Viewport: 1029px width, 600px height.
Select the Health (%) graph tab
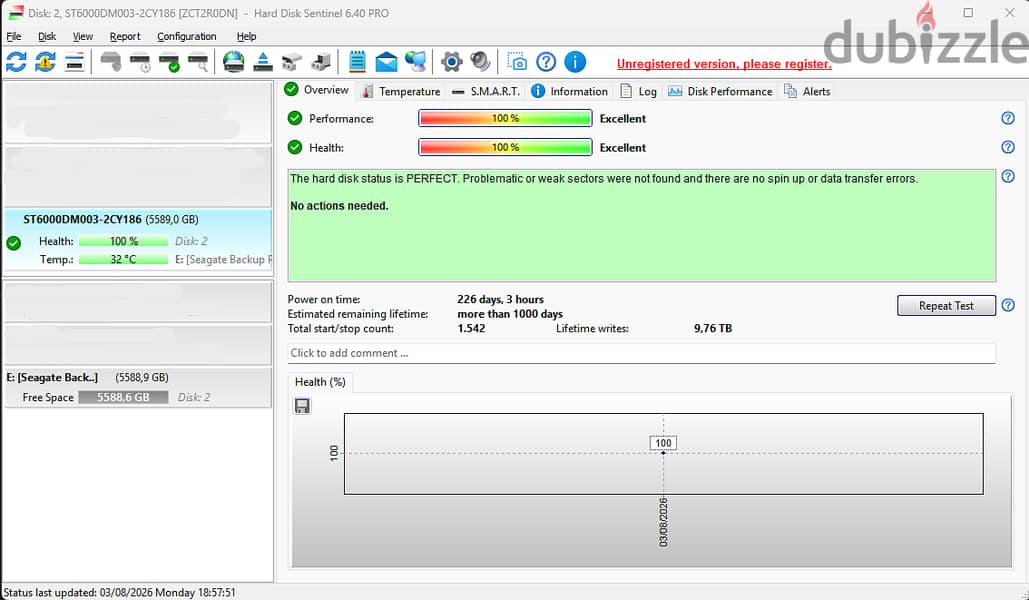pyautogui.click(x=320, y=382)
